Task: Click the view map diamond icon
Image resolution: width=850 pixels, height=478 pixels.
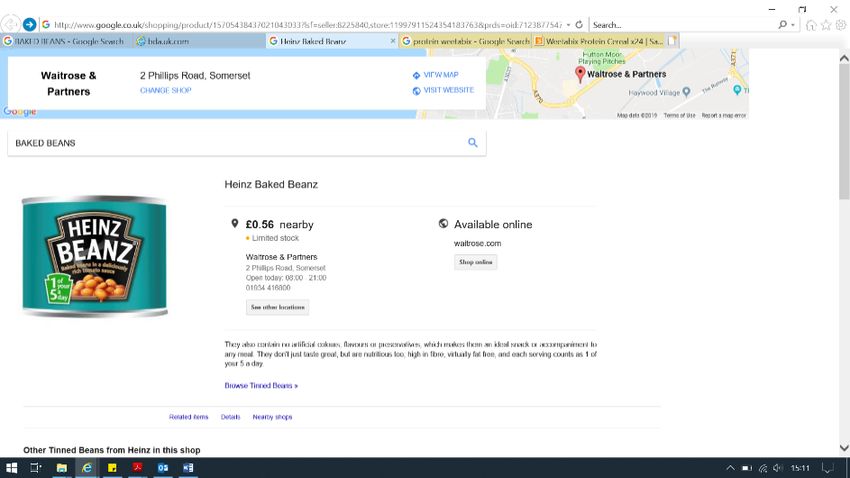Action: click(x=416, y=75)
